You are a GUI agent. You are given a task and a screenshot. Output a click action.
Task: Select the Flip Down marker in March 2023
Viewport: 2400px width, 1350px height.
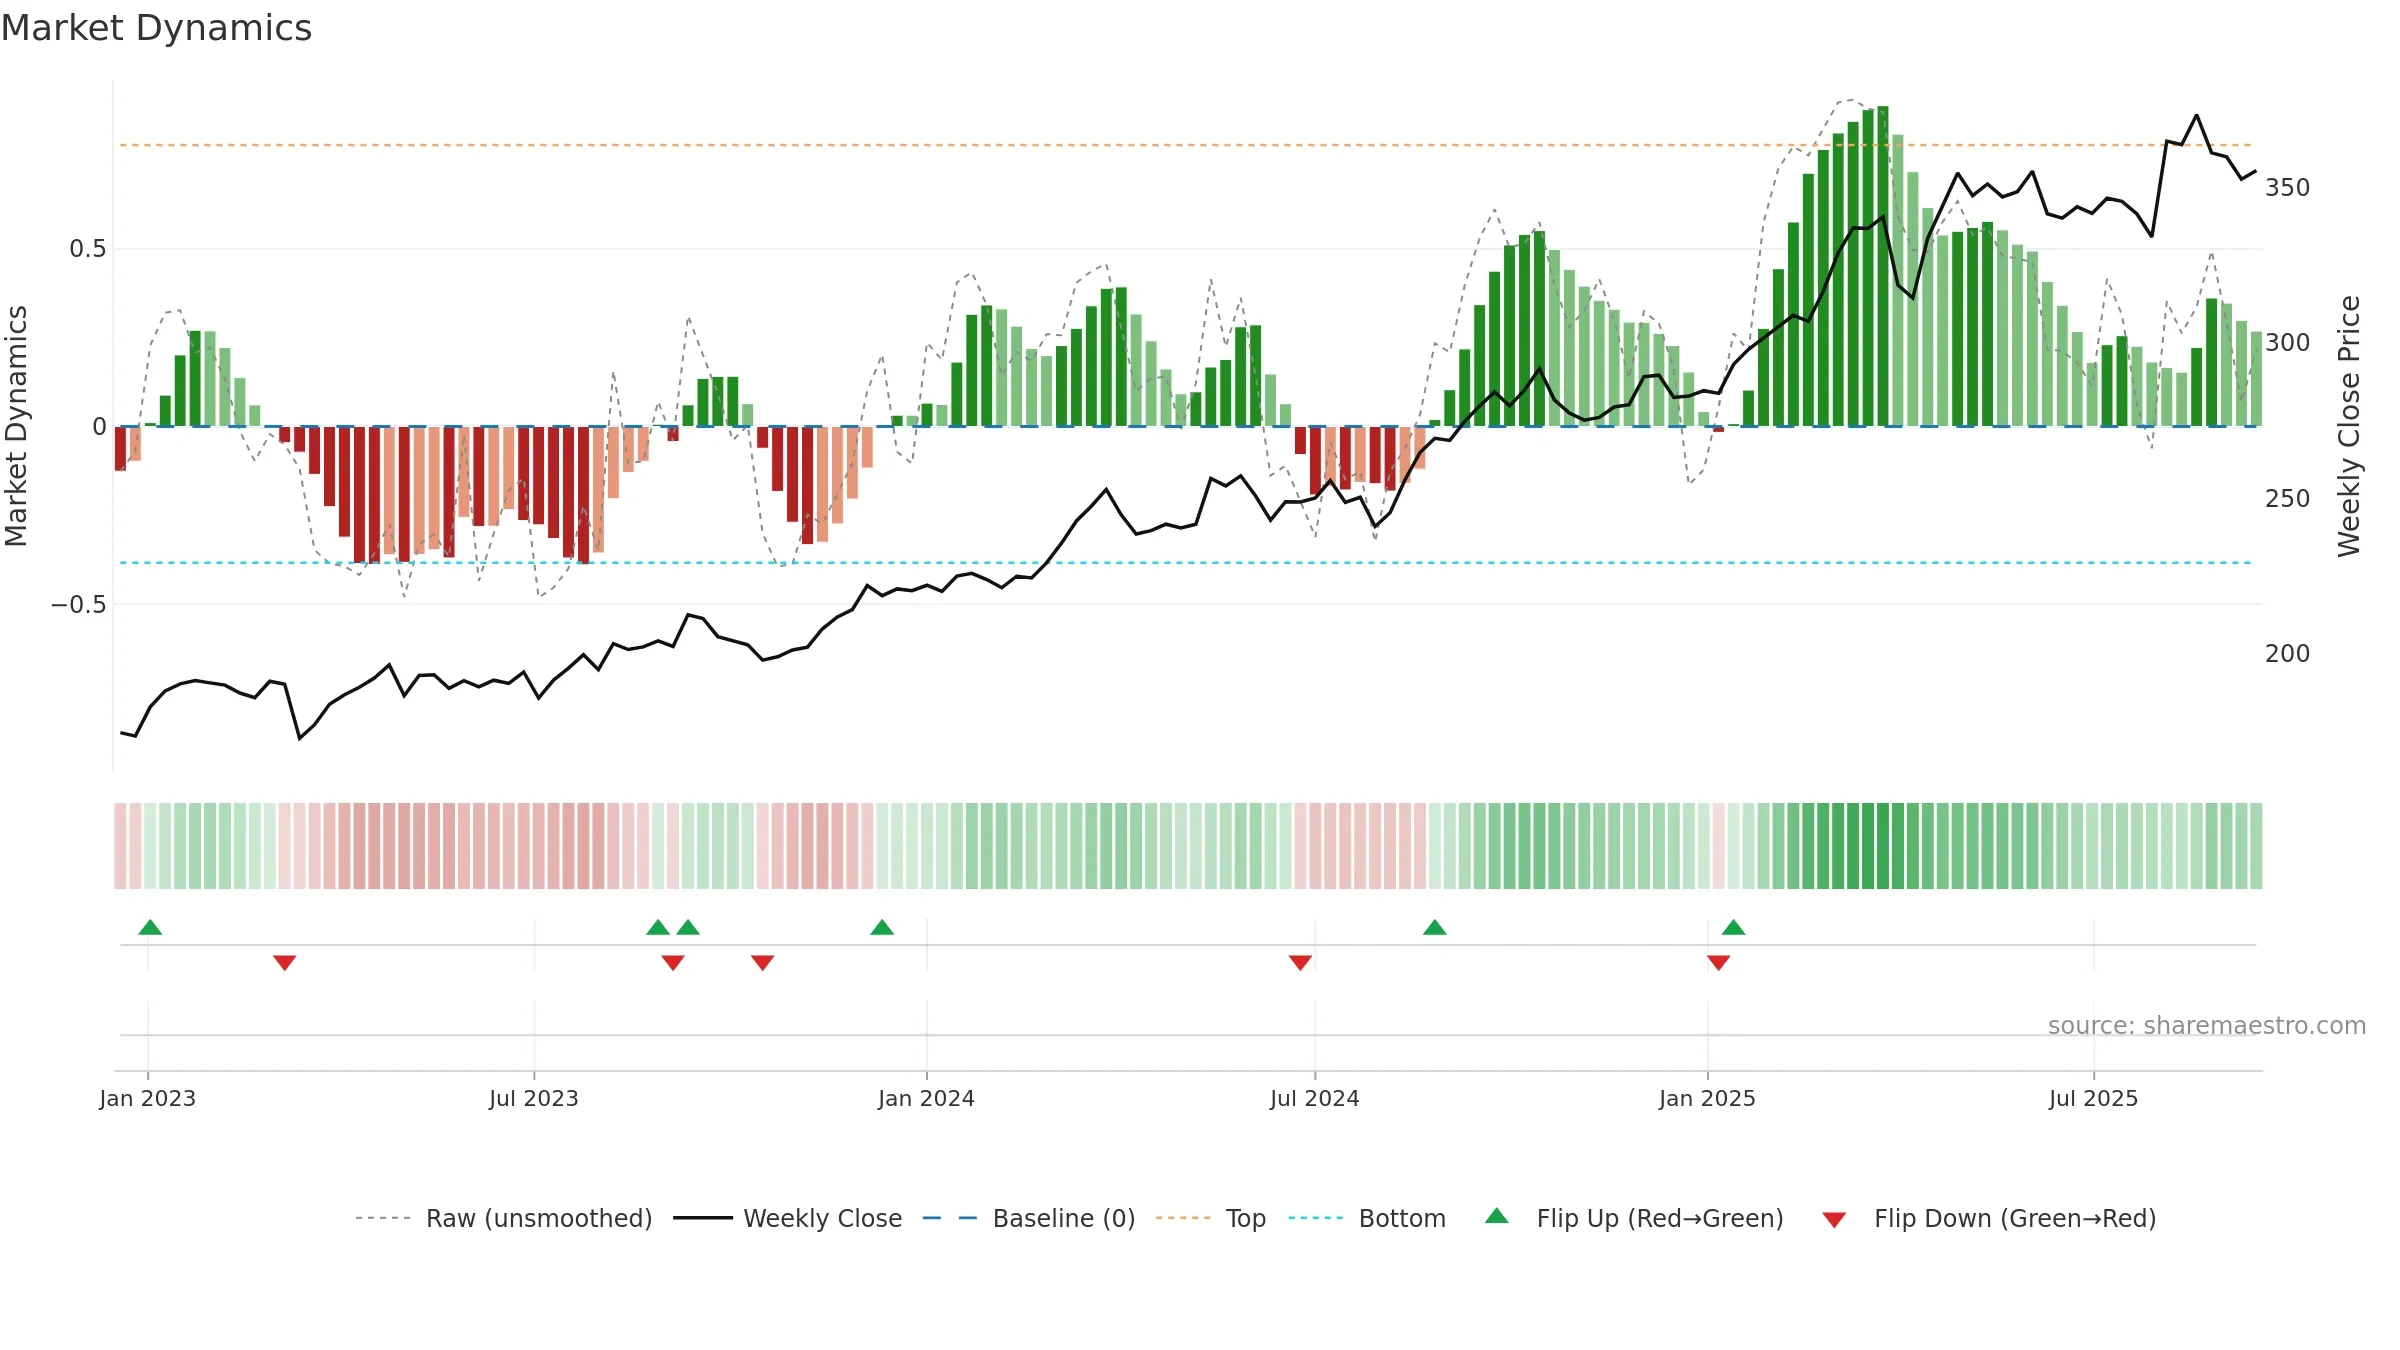pyautogui.click(x=284, y=963)
